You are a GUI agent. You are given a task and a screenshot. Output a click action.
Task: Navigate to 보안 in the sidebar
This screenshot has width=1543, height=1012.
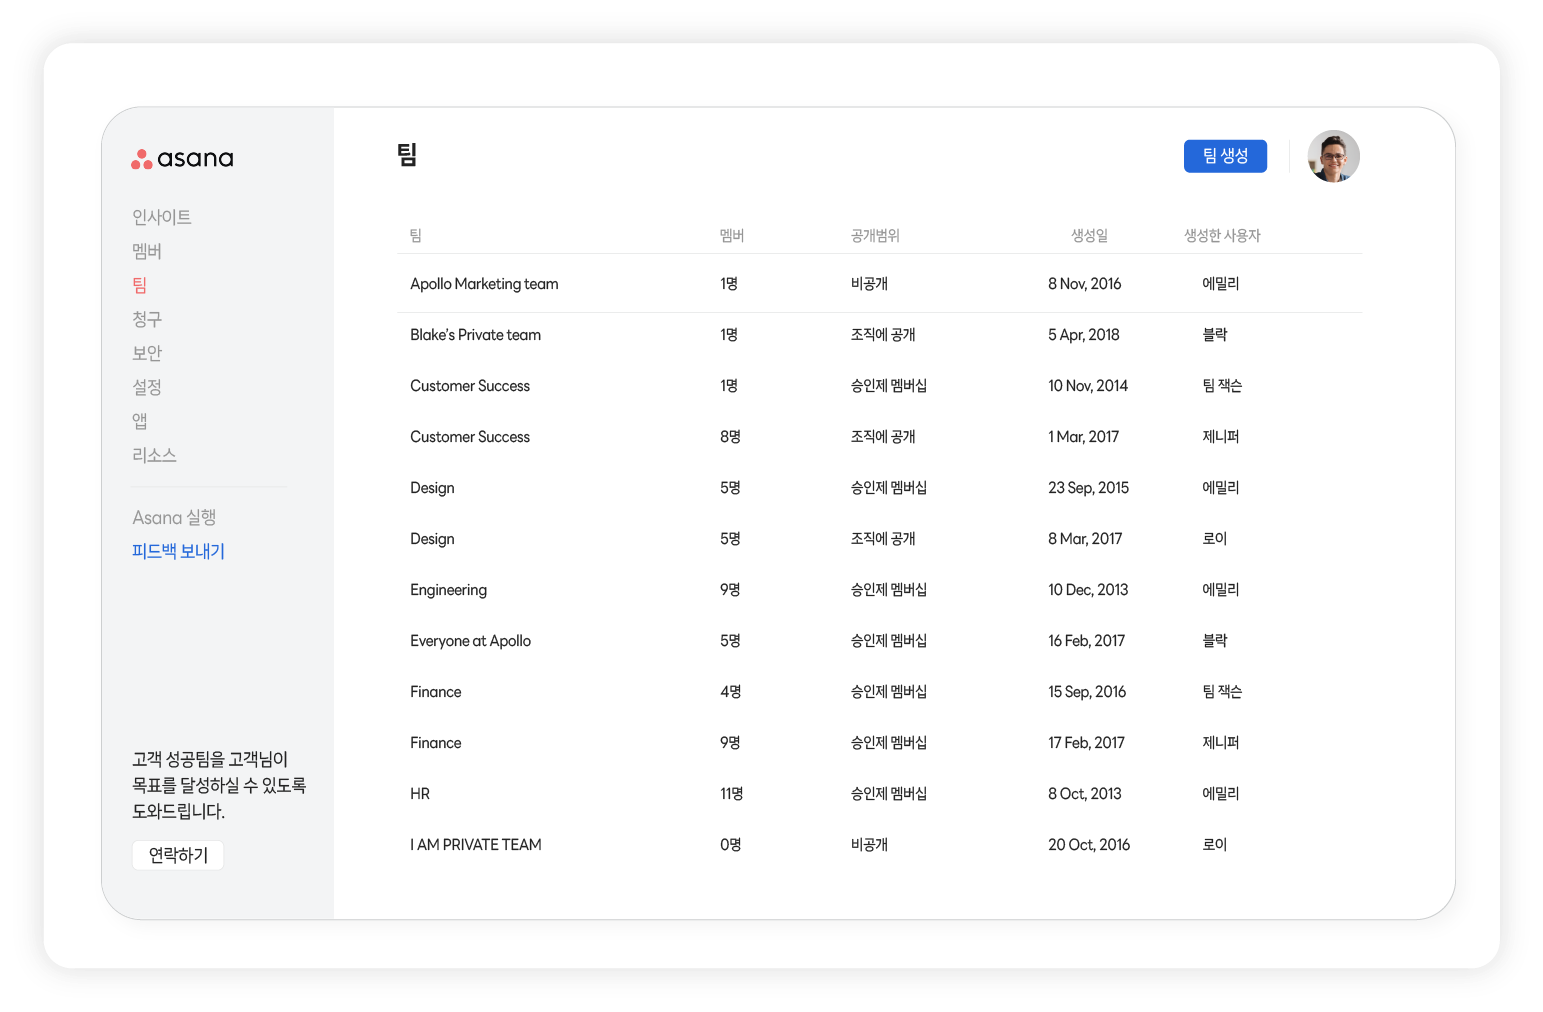(147, 353)
